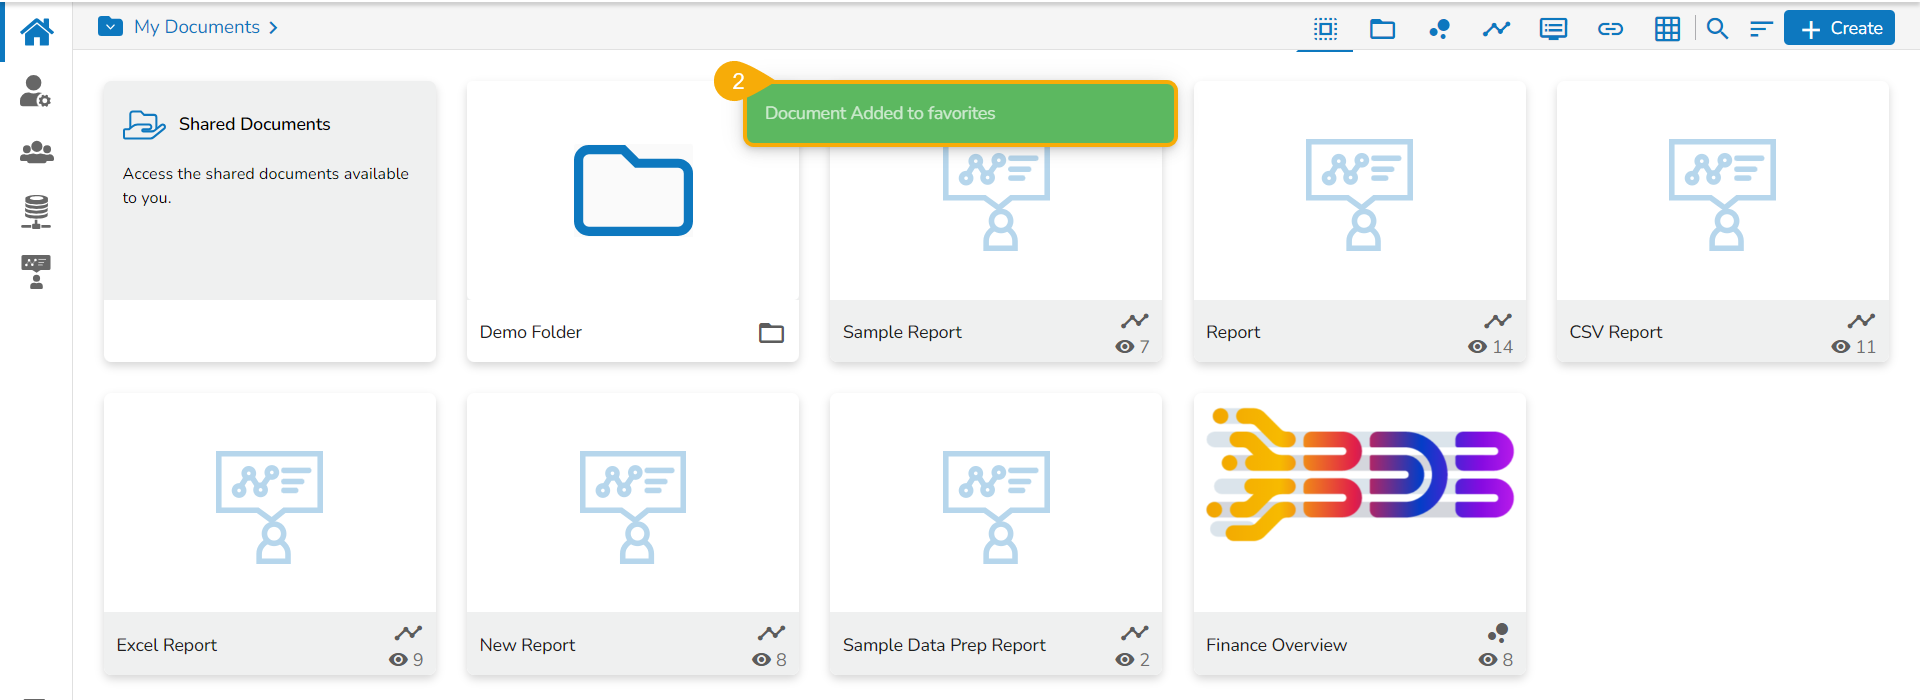The image size is (1920, 700).
Task: Filter by link icon in toolbar
Action: pyautogui.click(x=1610, y=29)
